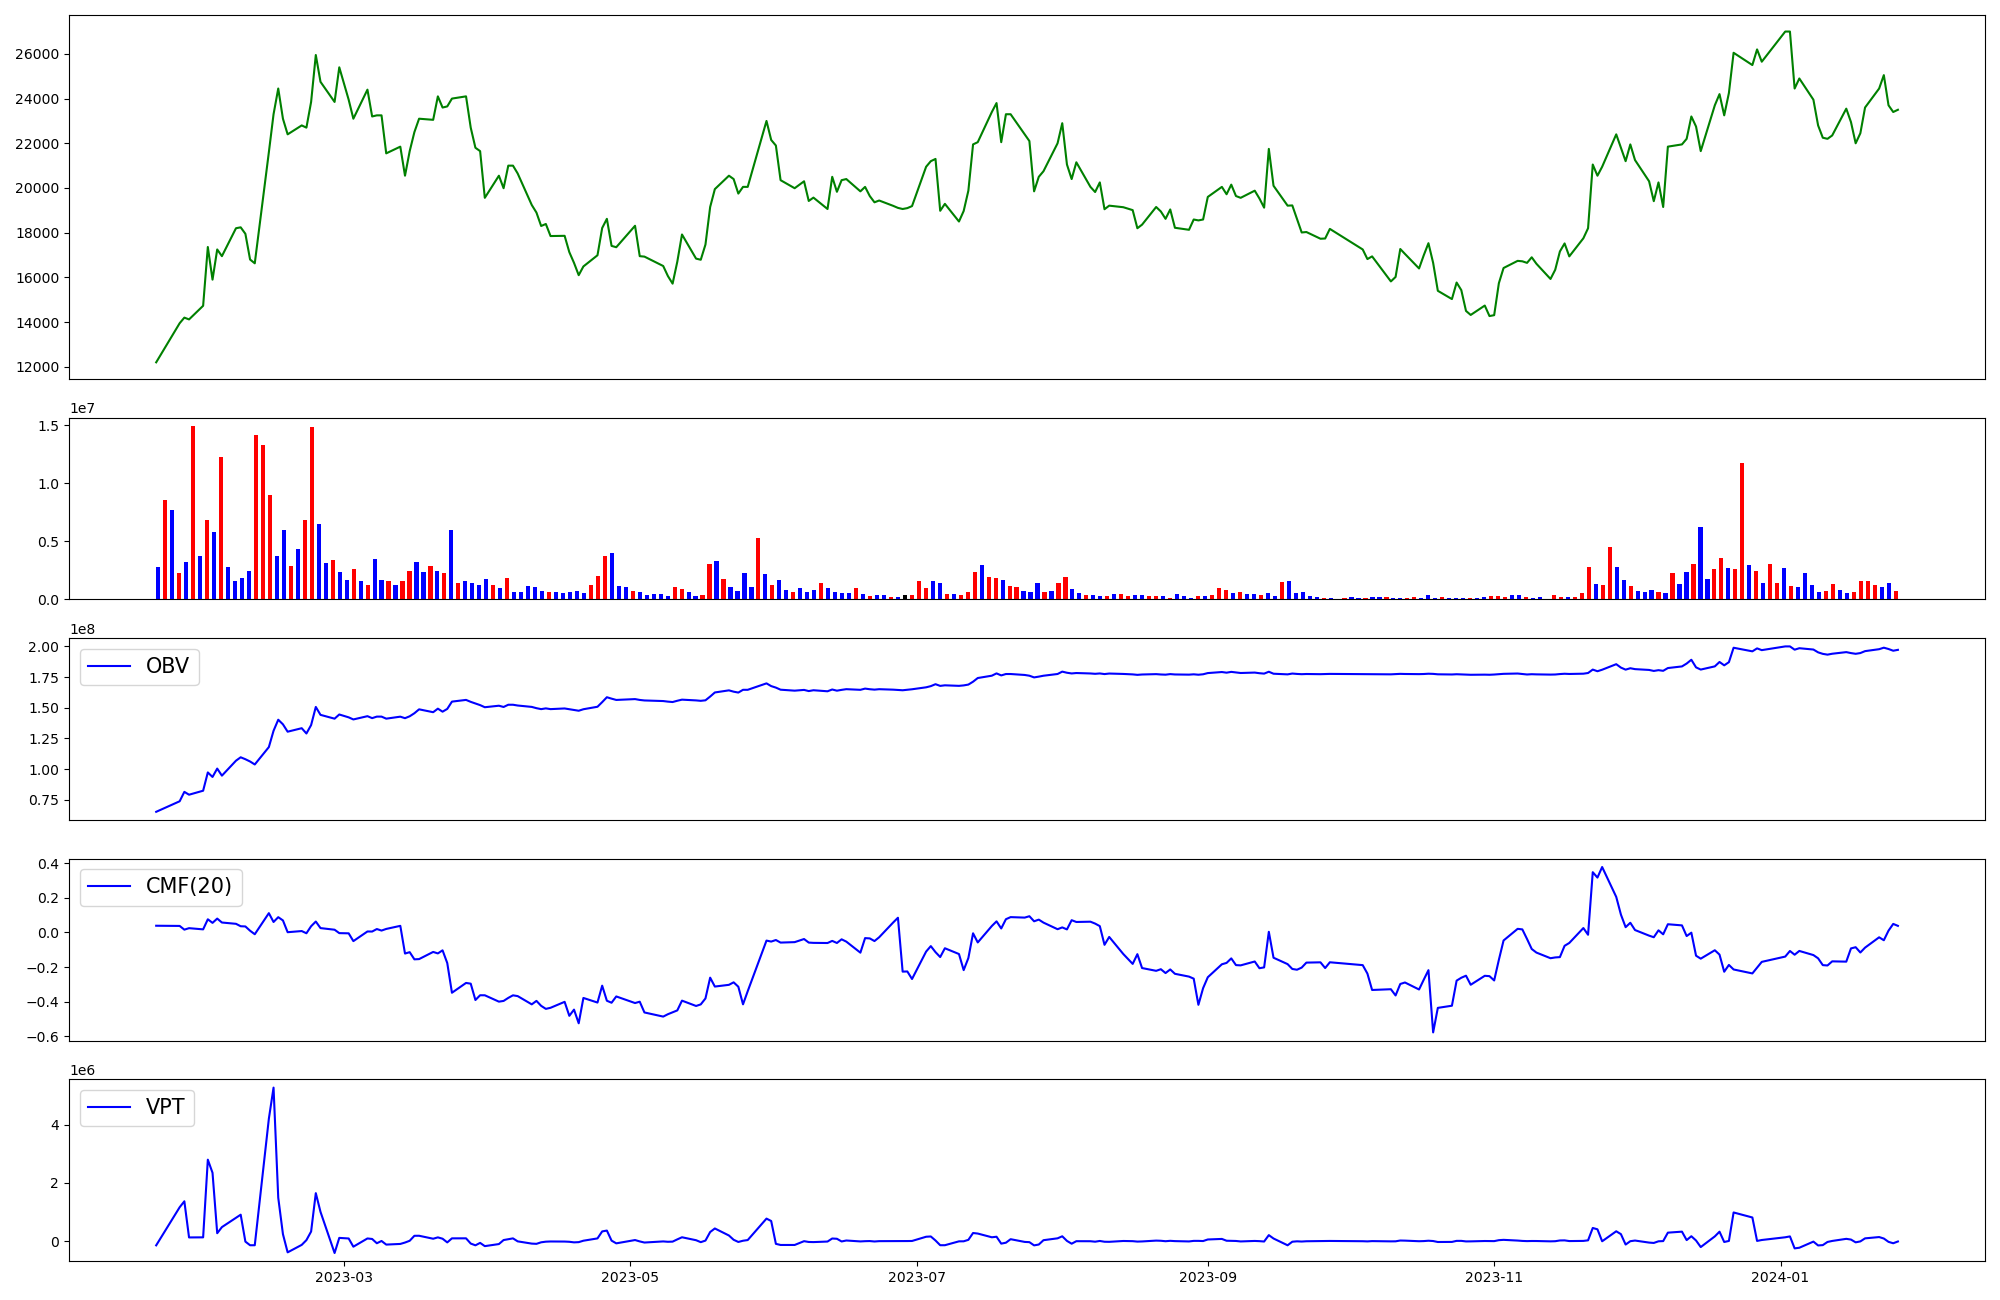
Task: Click the 12000 tick on price axis
Action: (x=37, y=367)
